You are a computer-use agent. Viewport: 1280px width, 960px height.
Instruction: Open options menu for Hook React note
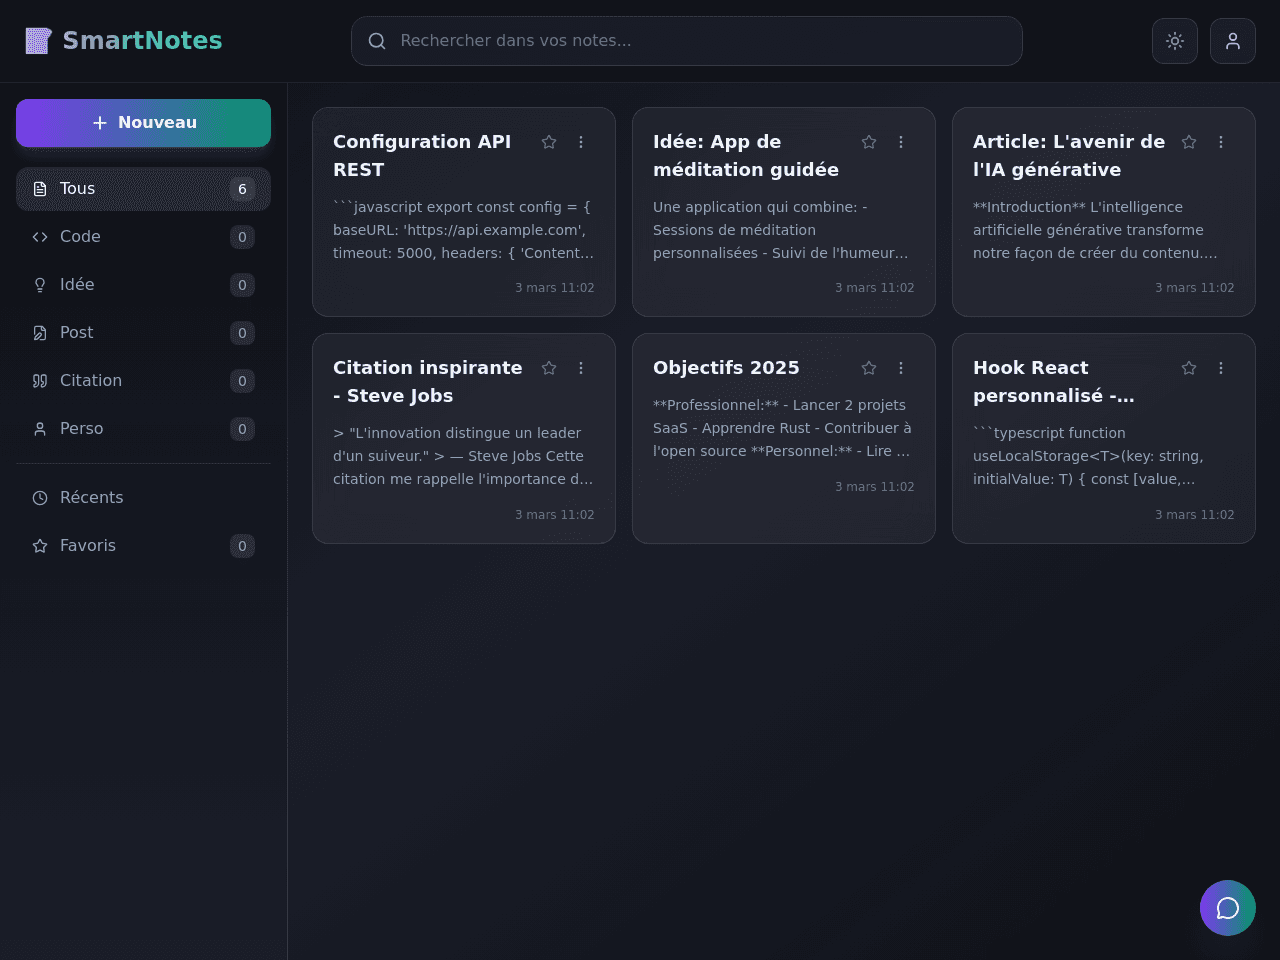(1221, 368)
